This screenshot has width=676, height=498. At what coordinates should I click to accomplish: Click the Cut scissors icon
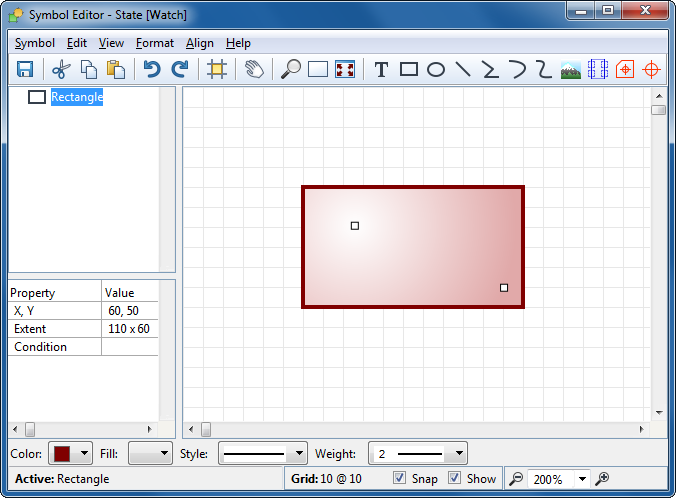tap(60, 69)
